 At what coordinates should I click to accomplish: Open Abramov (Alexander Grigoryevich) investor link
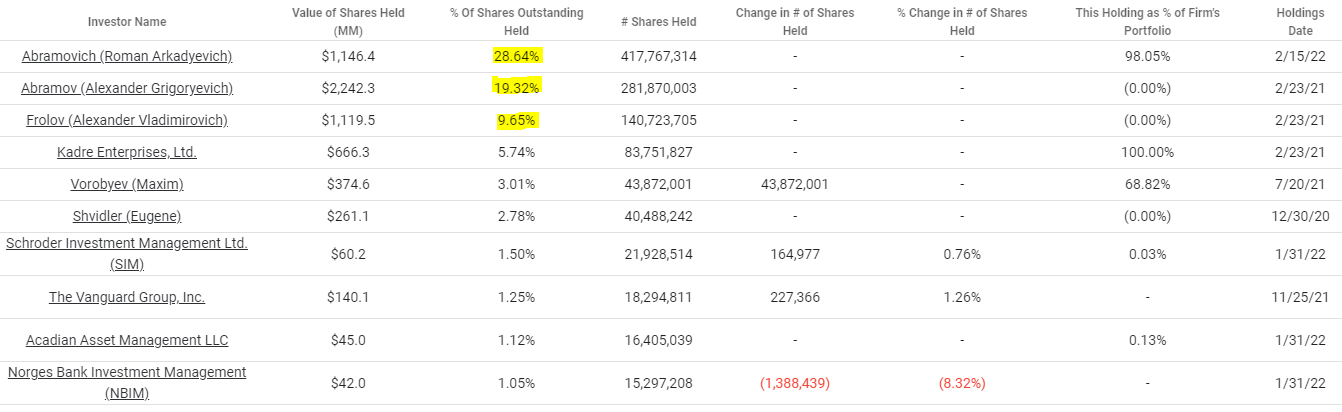pyautogui.click(x=127, y=88)
